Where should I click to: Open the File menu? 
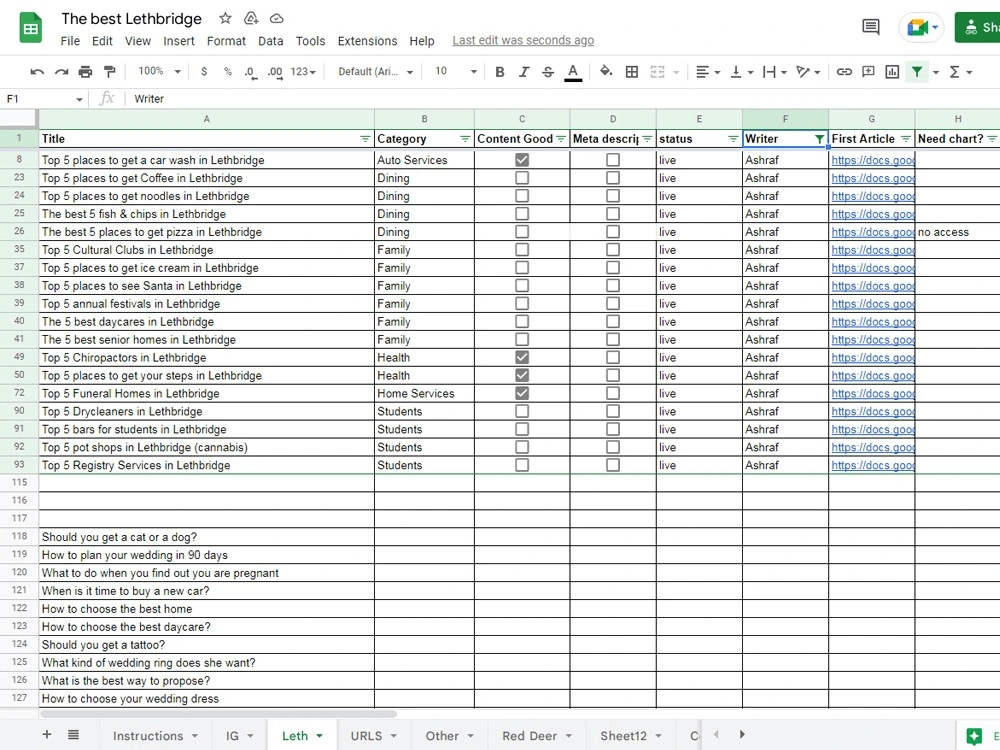(x=70, y=41)
